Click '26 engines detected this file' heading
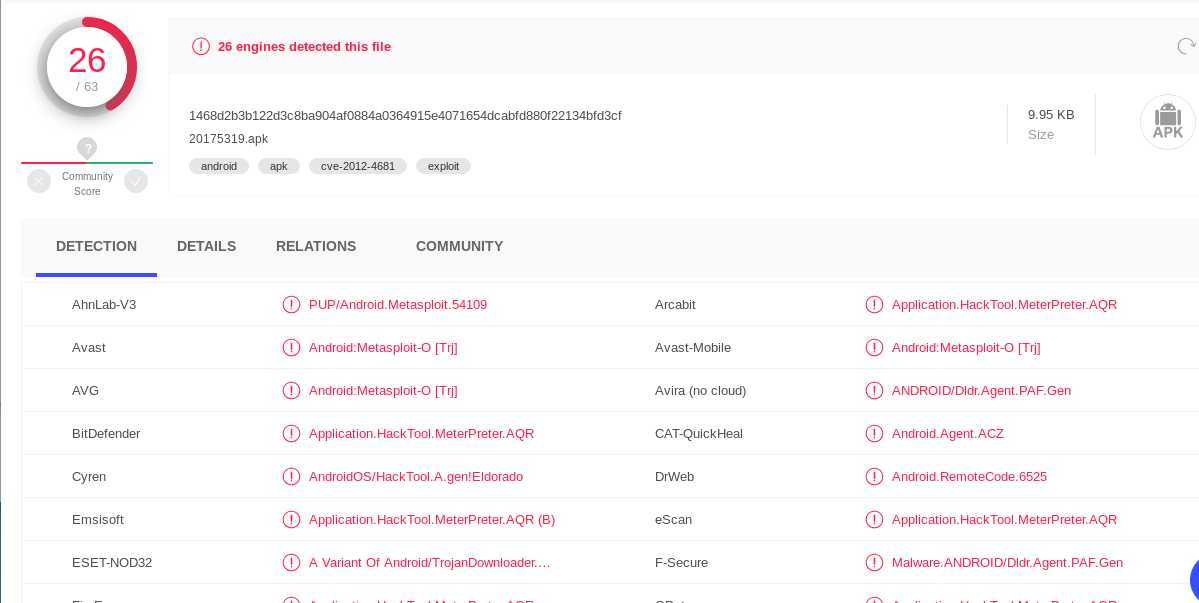The height and width of the screenshot is (603, 1199). (304, 47)
